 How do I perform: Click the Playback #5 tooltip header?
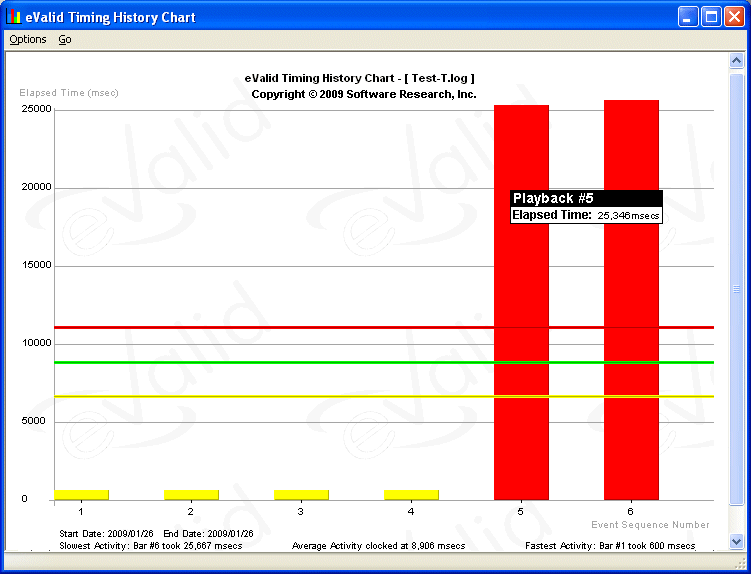[x=587, y=198]
